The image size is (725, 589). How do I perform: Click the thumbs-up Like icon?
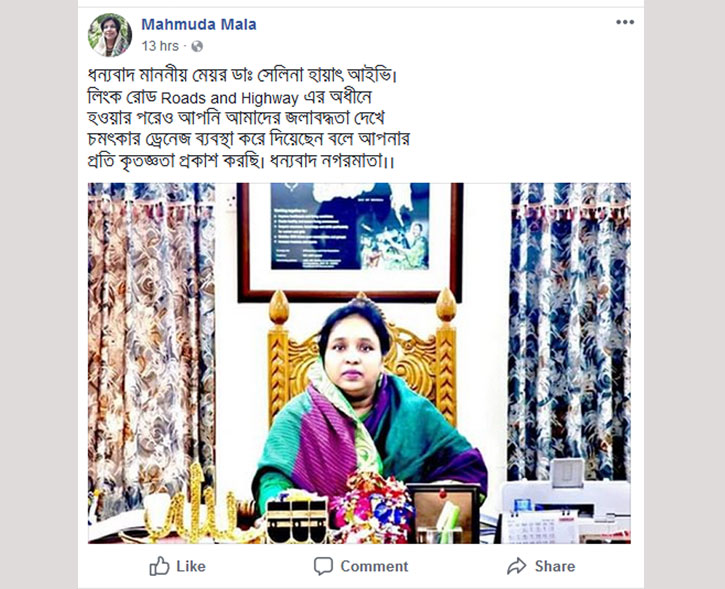pos(159,566)
